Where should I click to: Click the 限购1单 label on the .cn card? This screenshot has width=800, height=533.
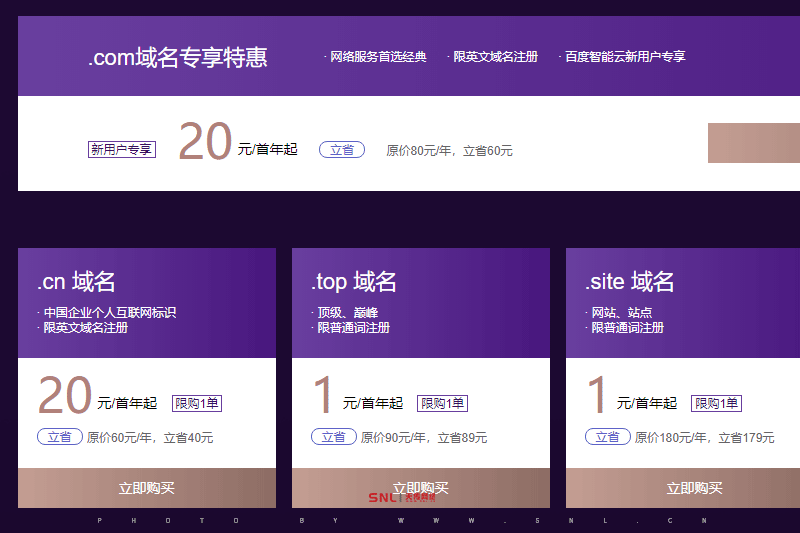tap(197, 403)
